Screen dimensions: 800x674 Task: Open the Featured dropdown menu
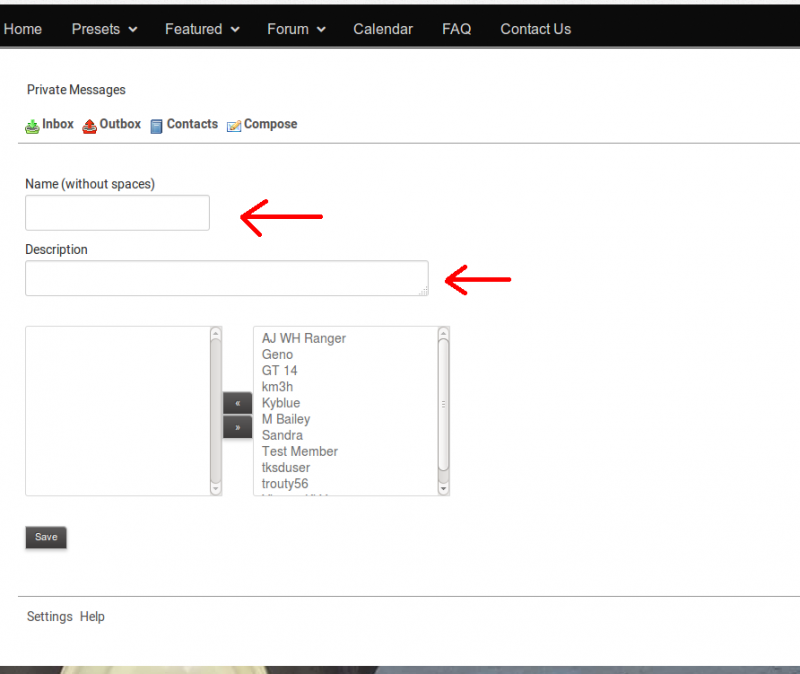click(202, 29)
